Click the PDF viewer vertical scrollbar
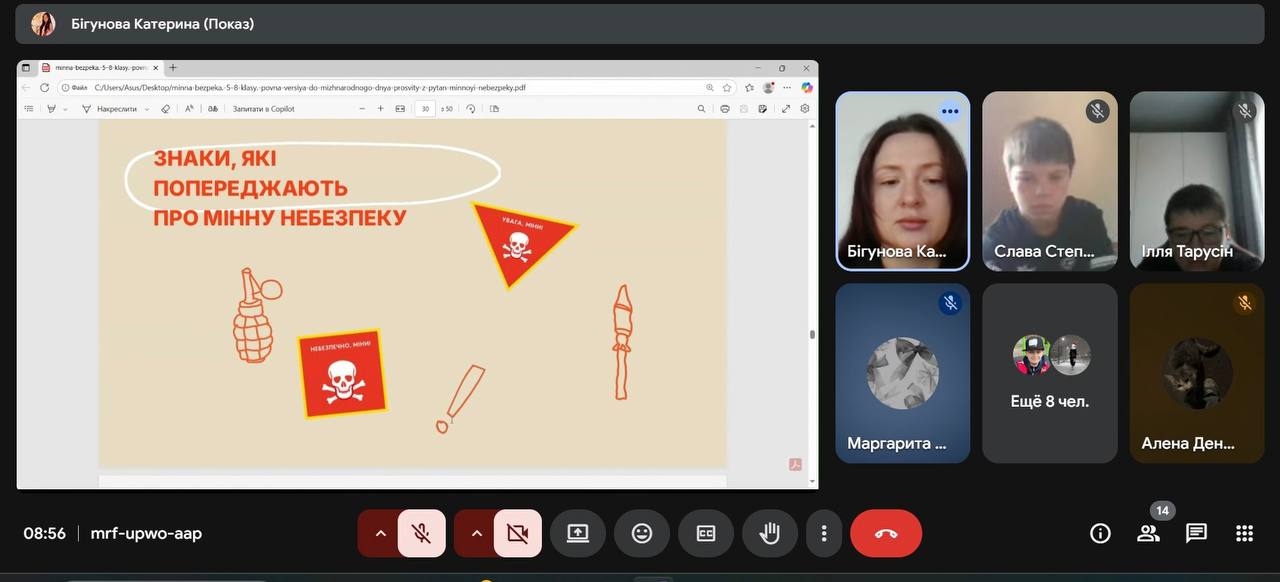Image resolution: width=1280 pixels, height=582 pixels. [x=812, y=335]
